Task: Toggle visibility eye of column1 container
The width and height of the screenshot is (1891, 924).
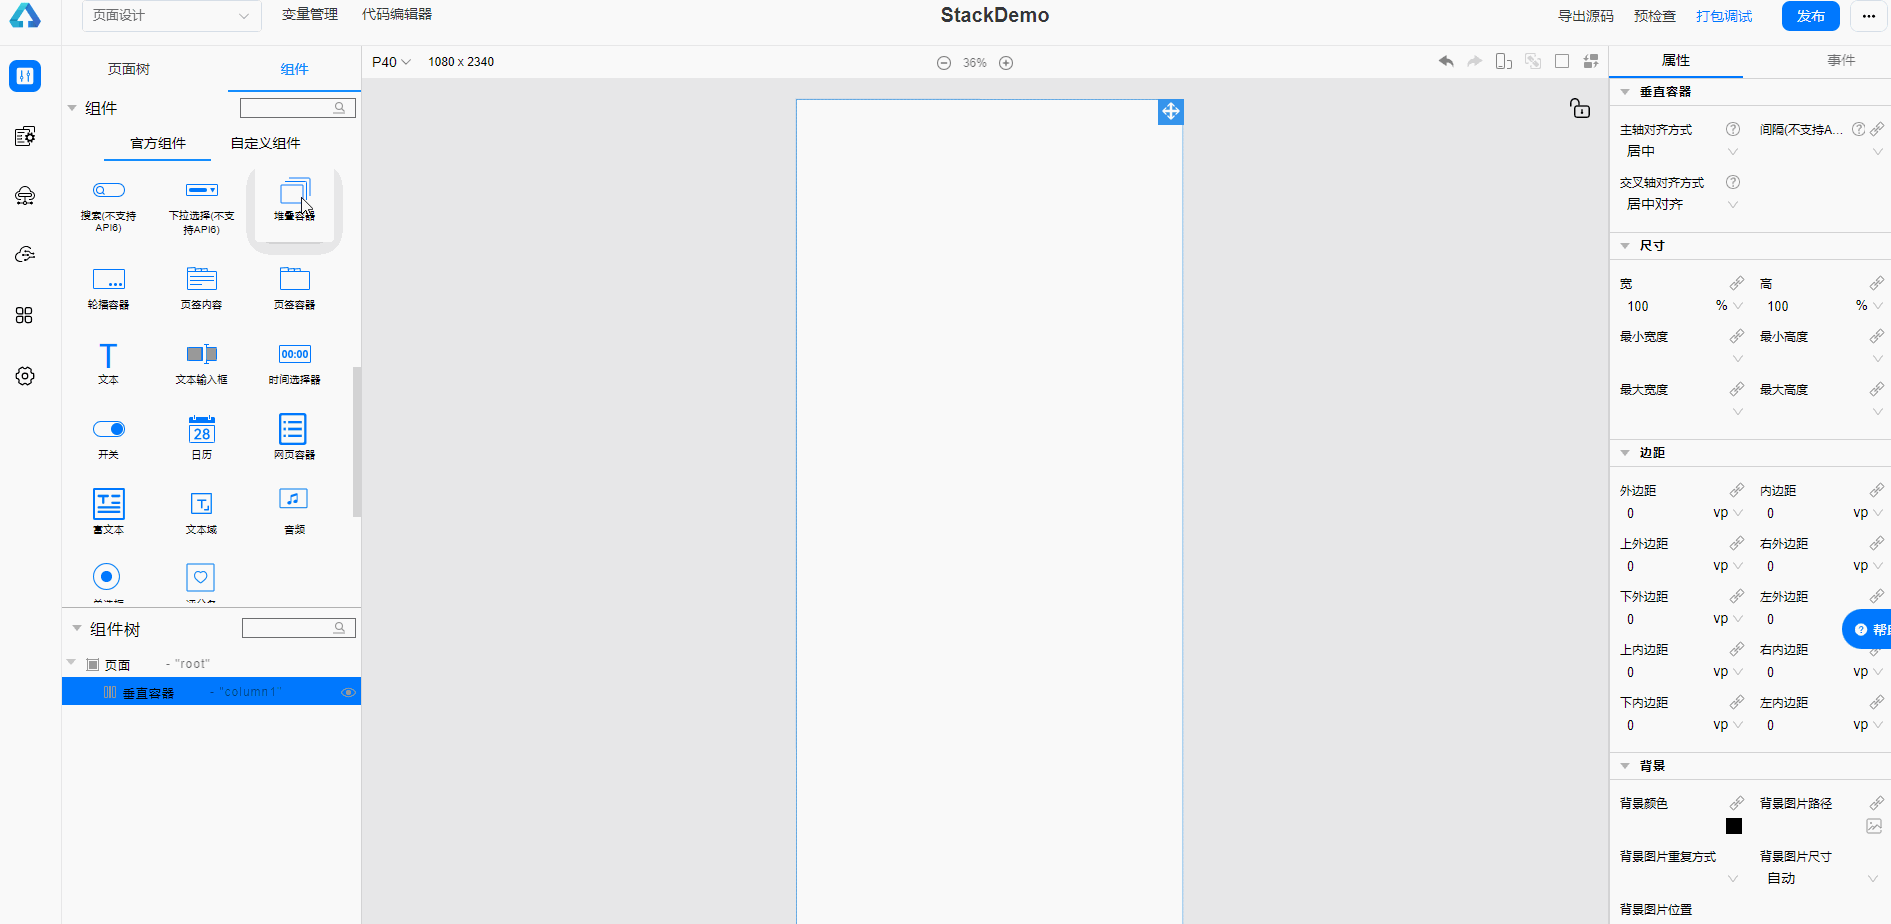Action: point(348,692)
